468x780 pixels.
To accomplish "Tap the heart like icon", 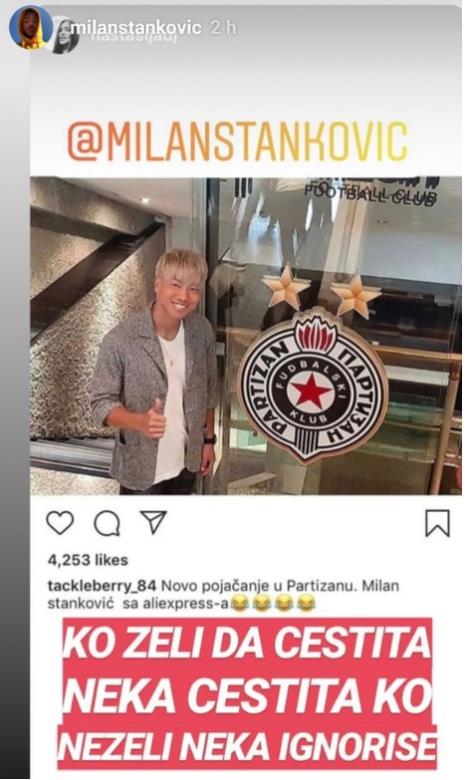I will [60, 522].
